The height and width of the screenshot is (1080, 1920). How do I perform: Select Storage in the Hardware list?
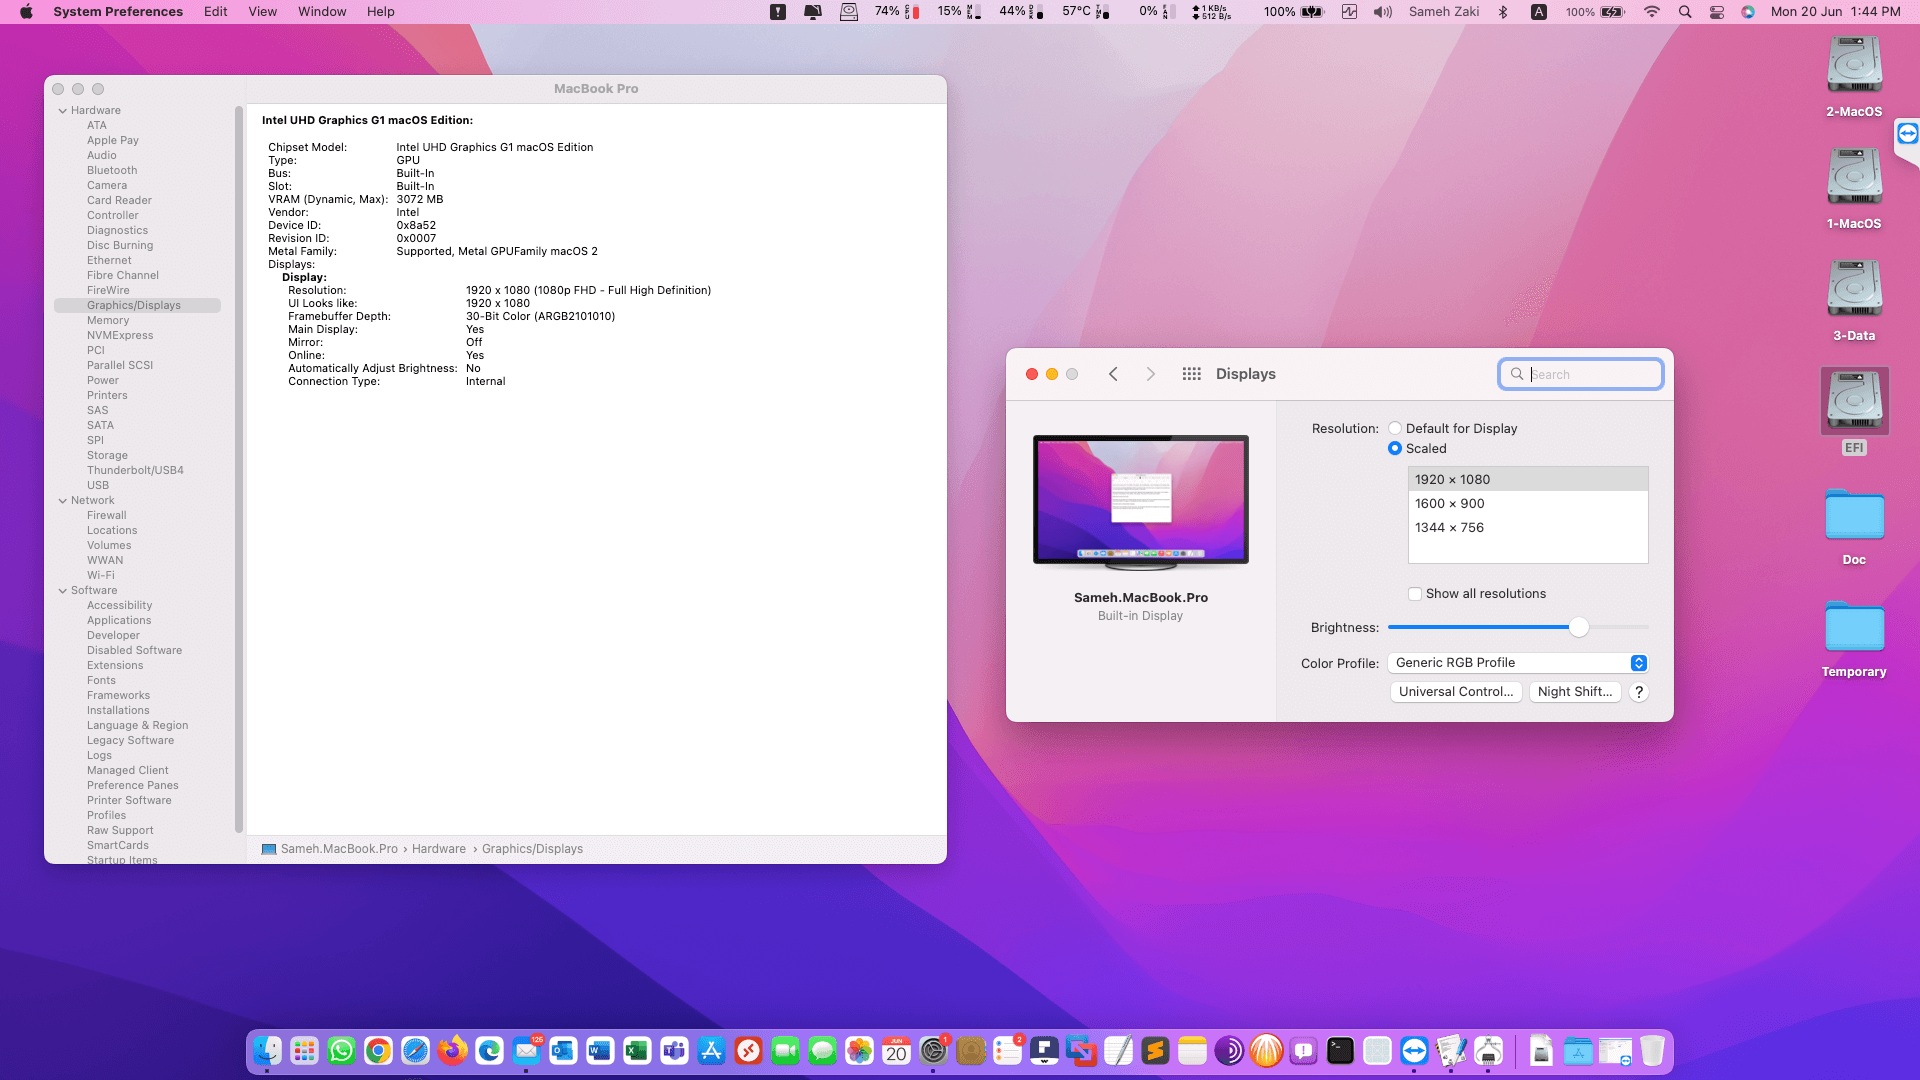[x=107, y=456]
